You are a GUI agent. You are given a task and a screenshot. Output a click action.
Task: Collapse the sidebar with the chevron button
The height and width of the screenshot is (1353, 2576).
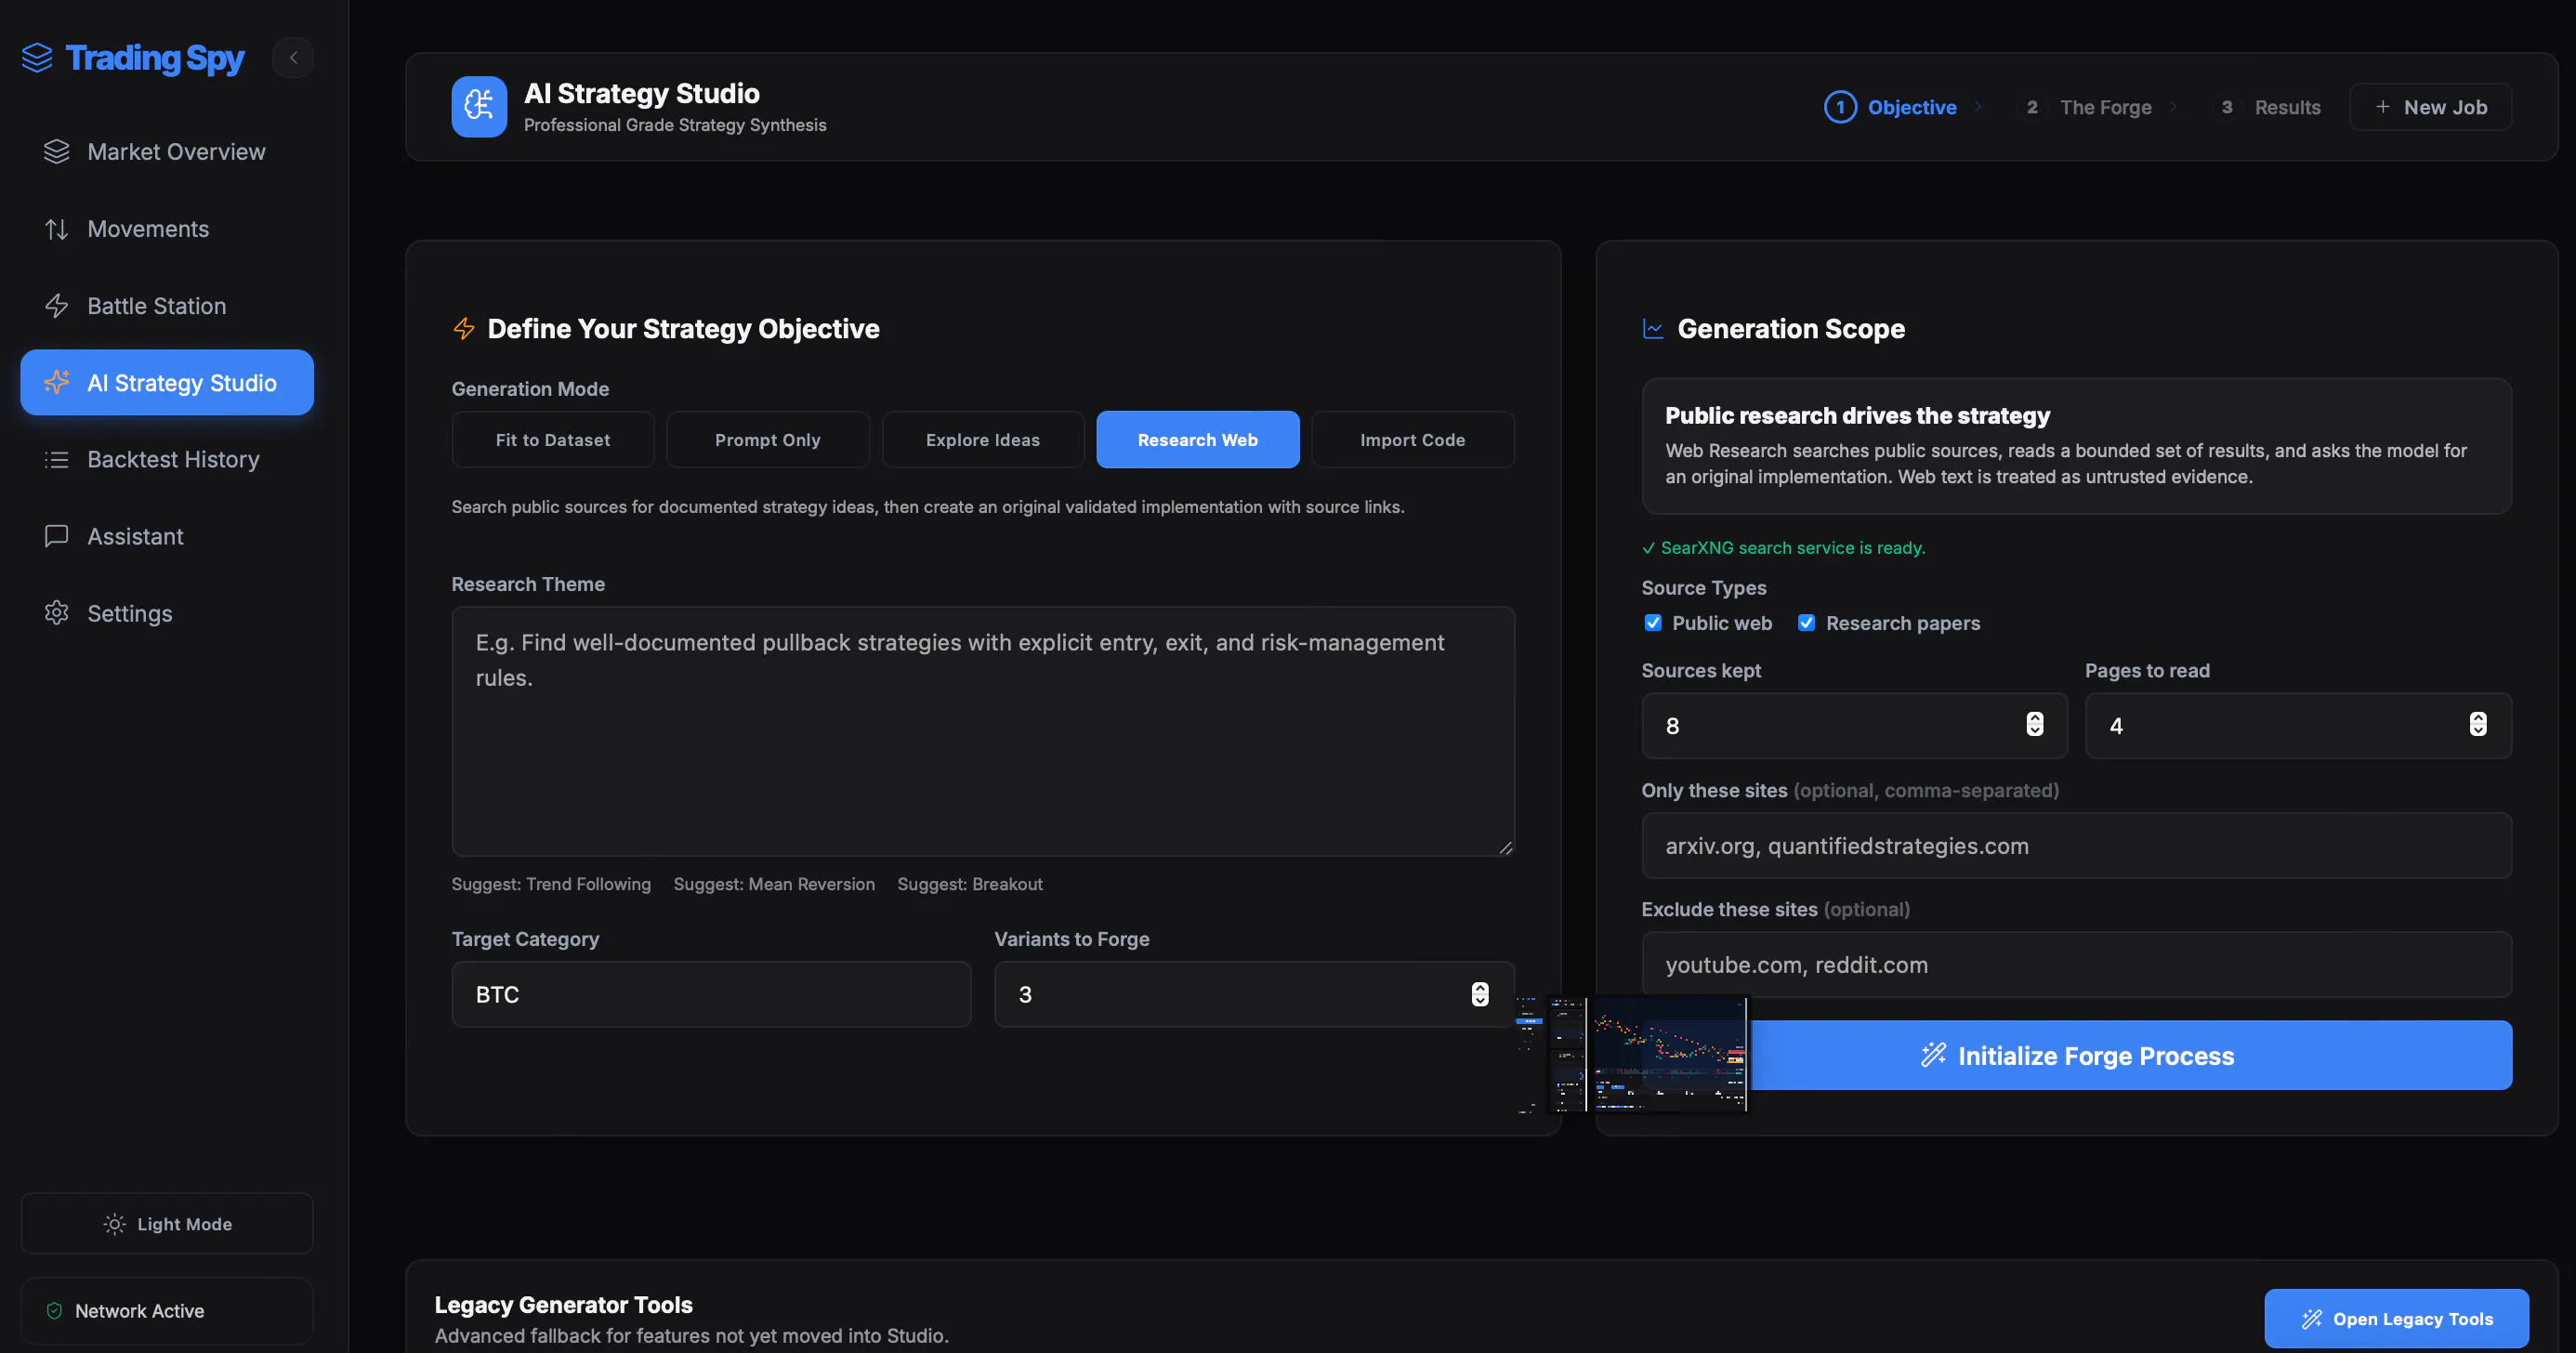point(293,58)
